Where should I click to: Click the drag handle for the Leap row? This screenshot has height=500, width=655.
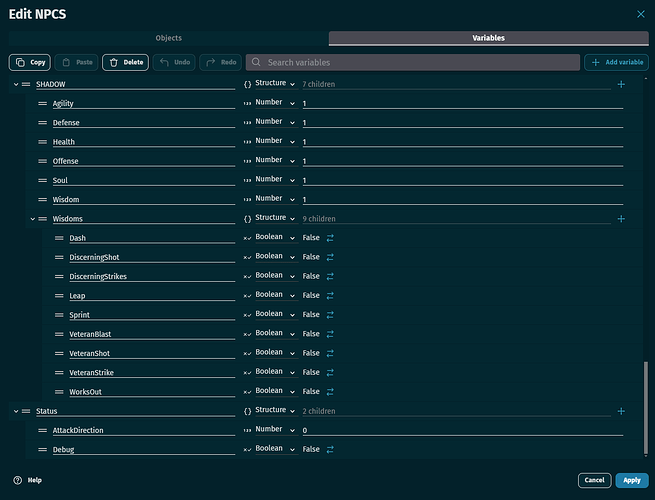(59, 296)
